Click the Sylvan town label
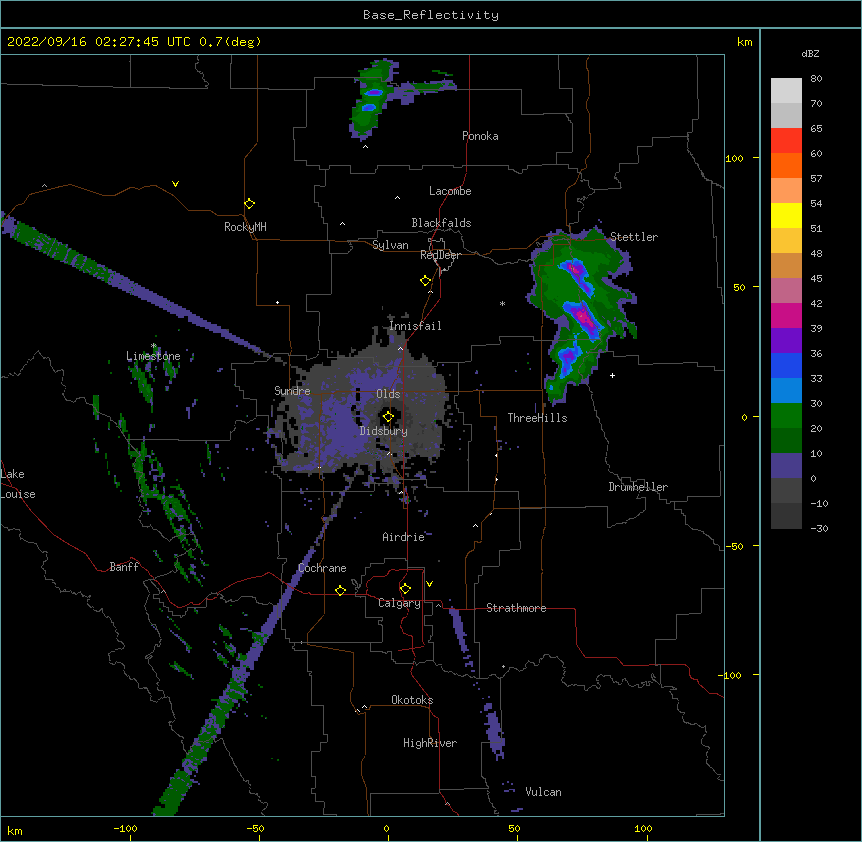This screenshot has height=842, width=862. (x=390, y=245)
